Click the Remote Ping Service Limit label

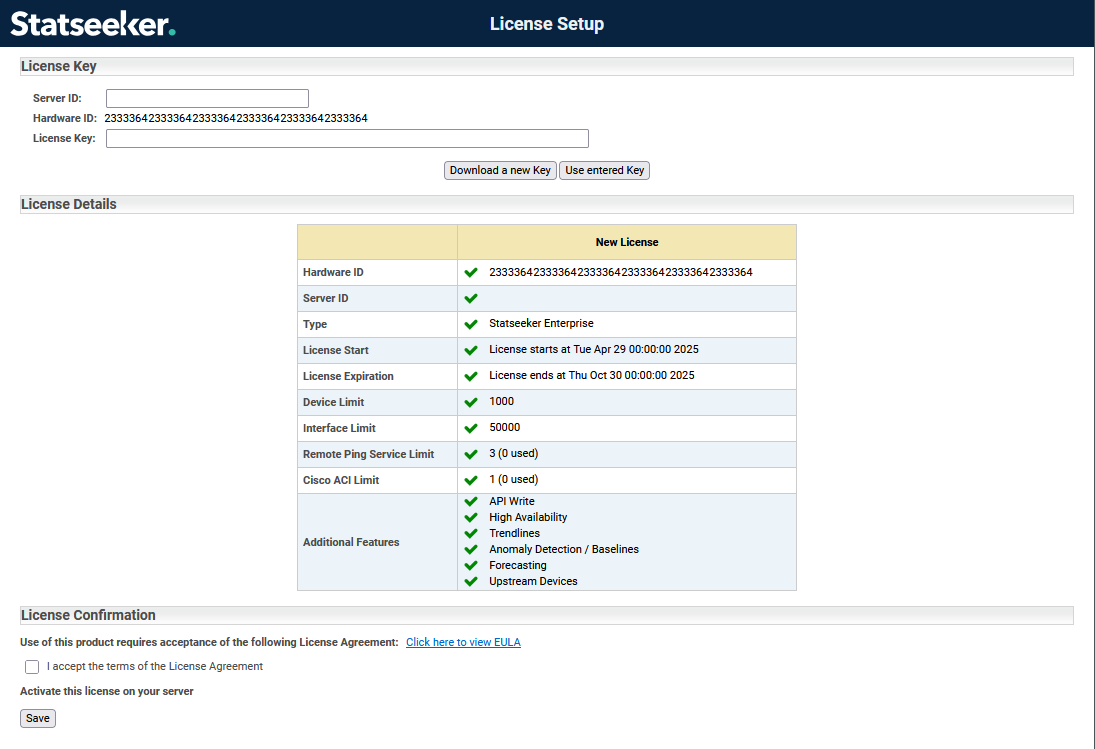(x=369, y=454)
